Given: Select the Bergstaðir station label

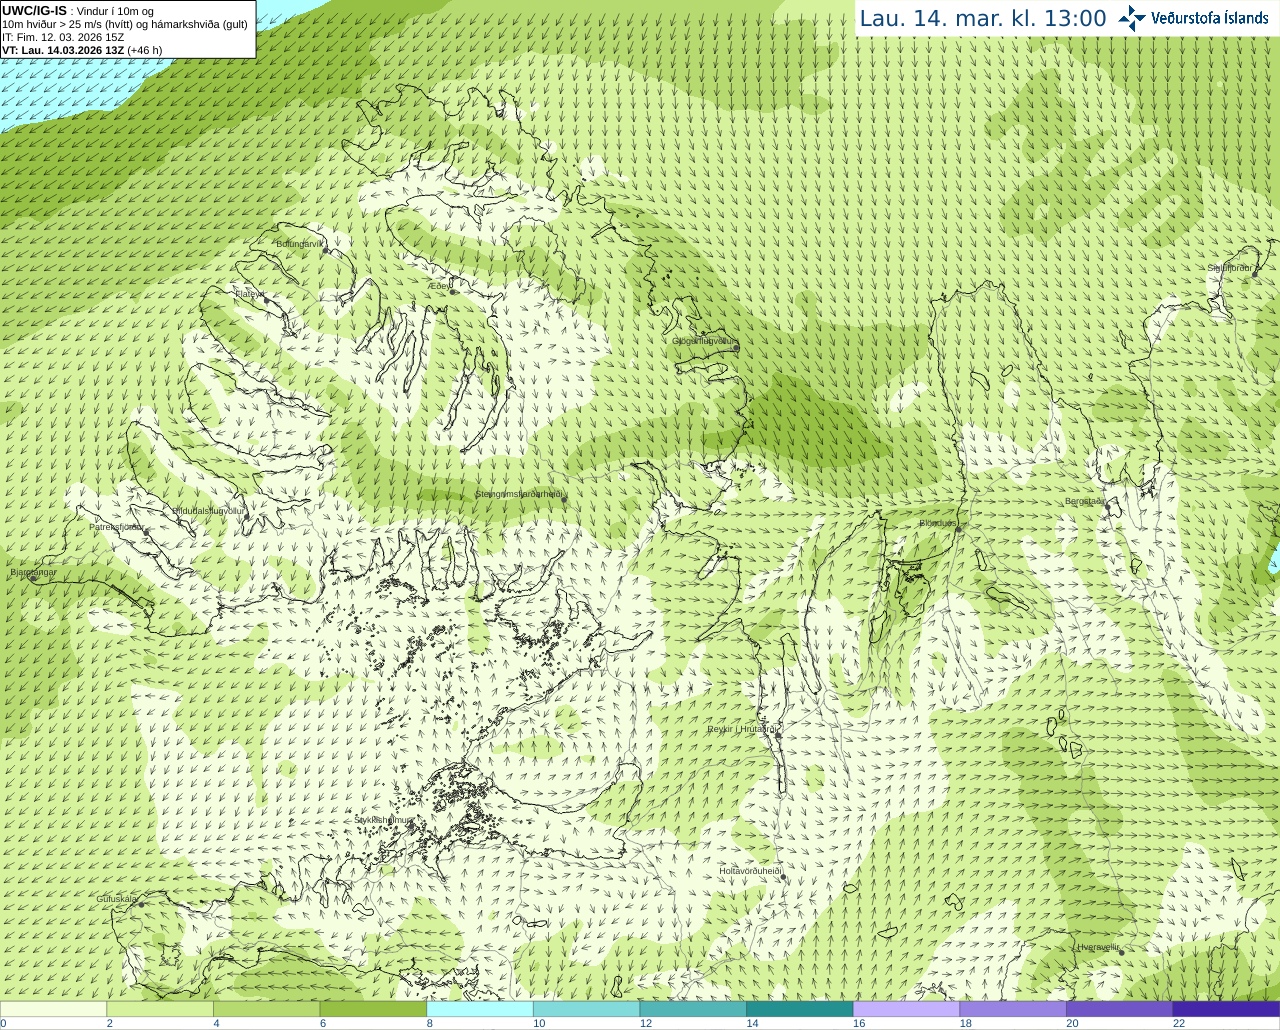Looking at the screenshot, I should tap(1084, 501).
